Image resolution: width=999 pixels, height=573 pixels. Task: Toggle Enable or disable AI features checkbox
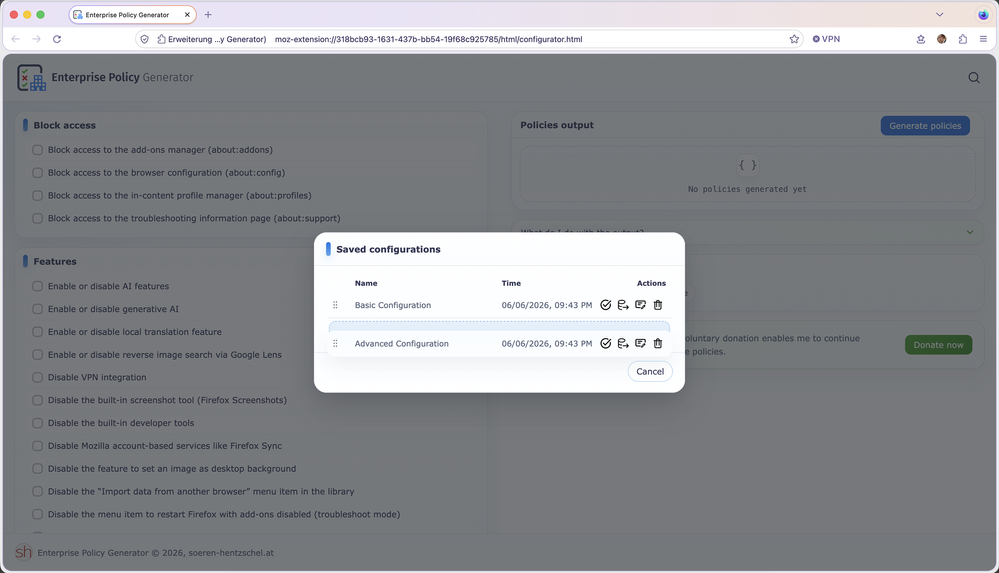38,286
